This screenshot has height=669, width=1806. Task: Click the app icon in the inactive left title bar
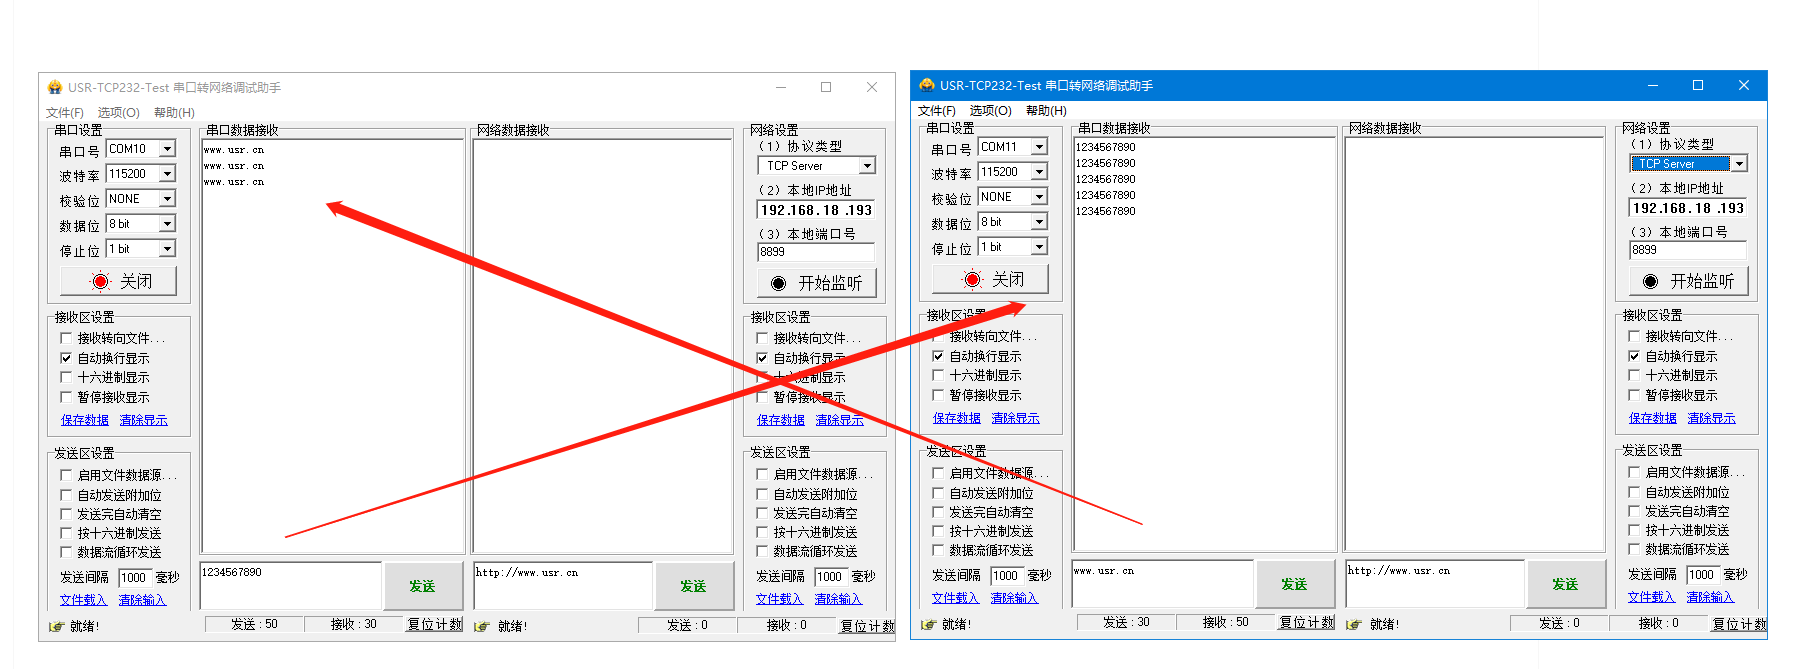[x=54, y=88]
